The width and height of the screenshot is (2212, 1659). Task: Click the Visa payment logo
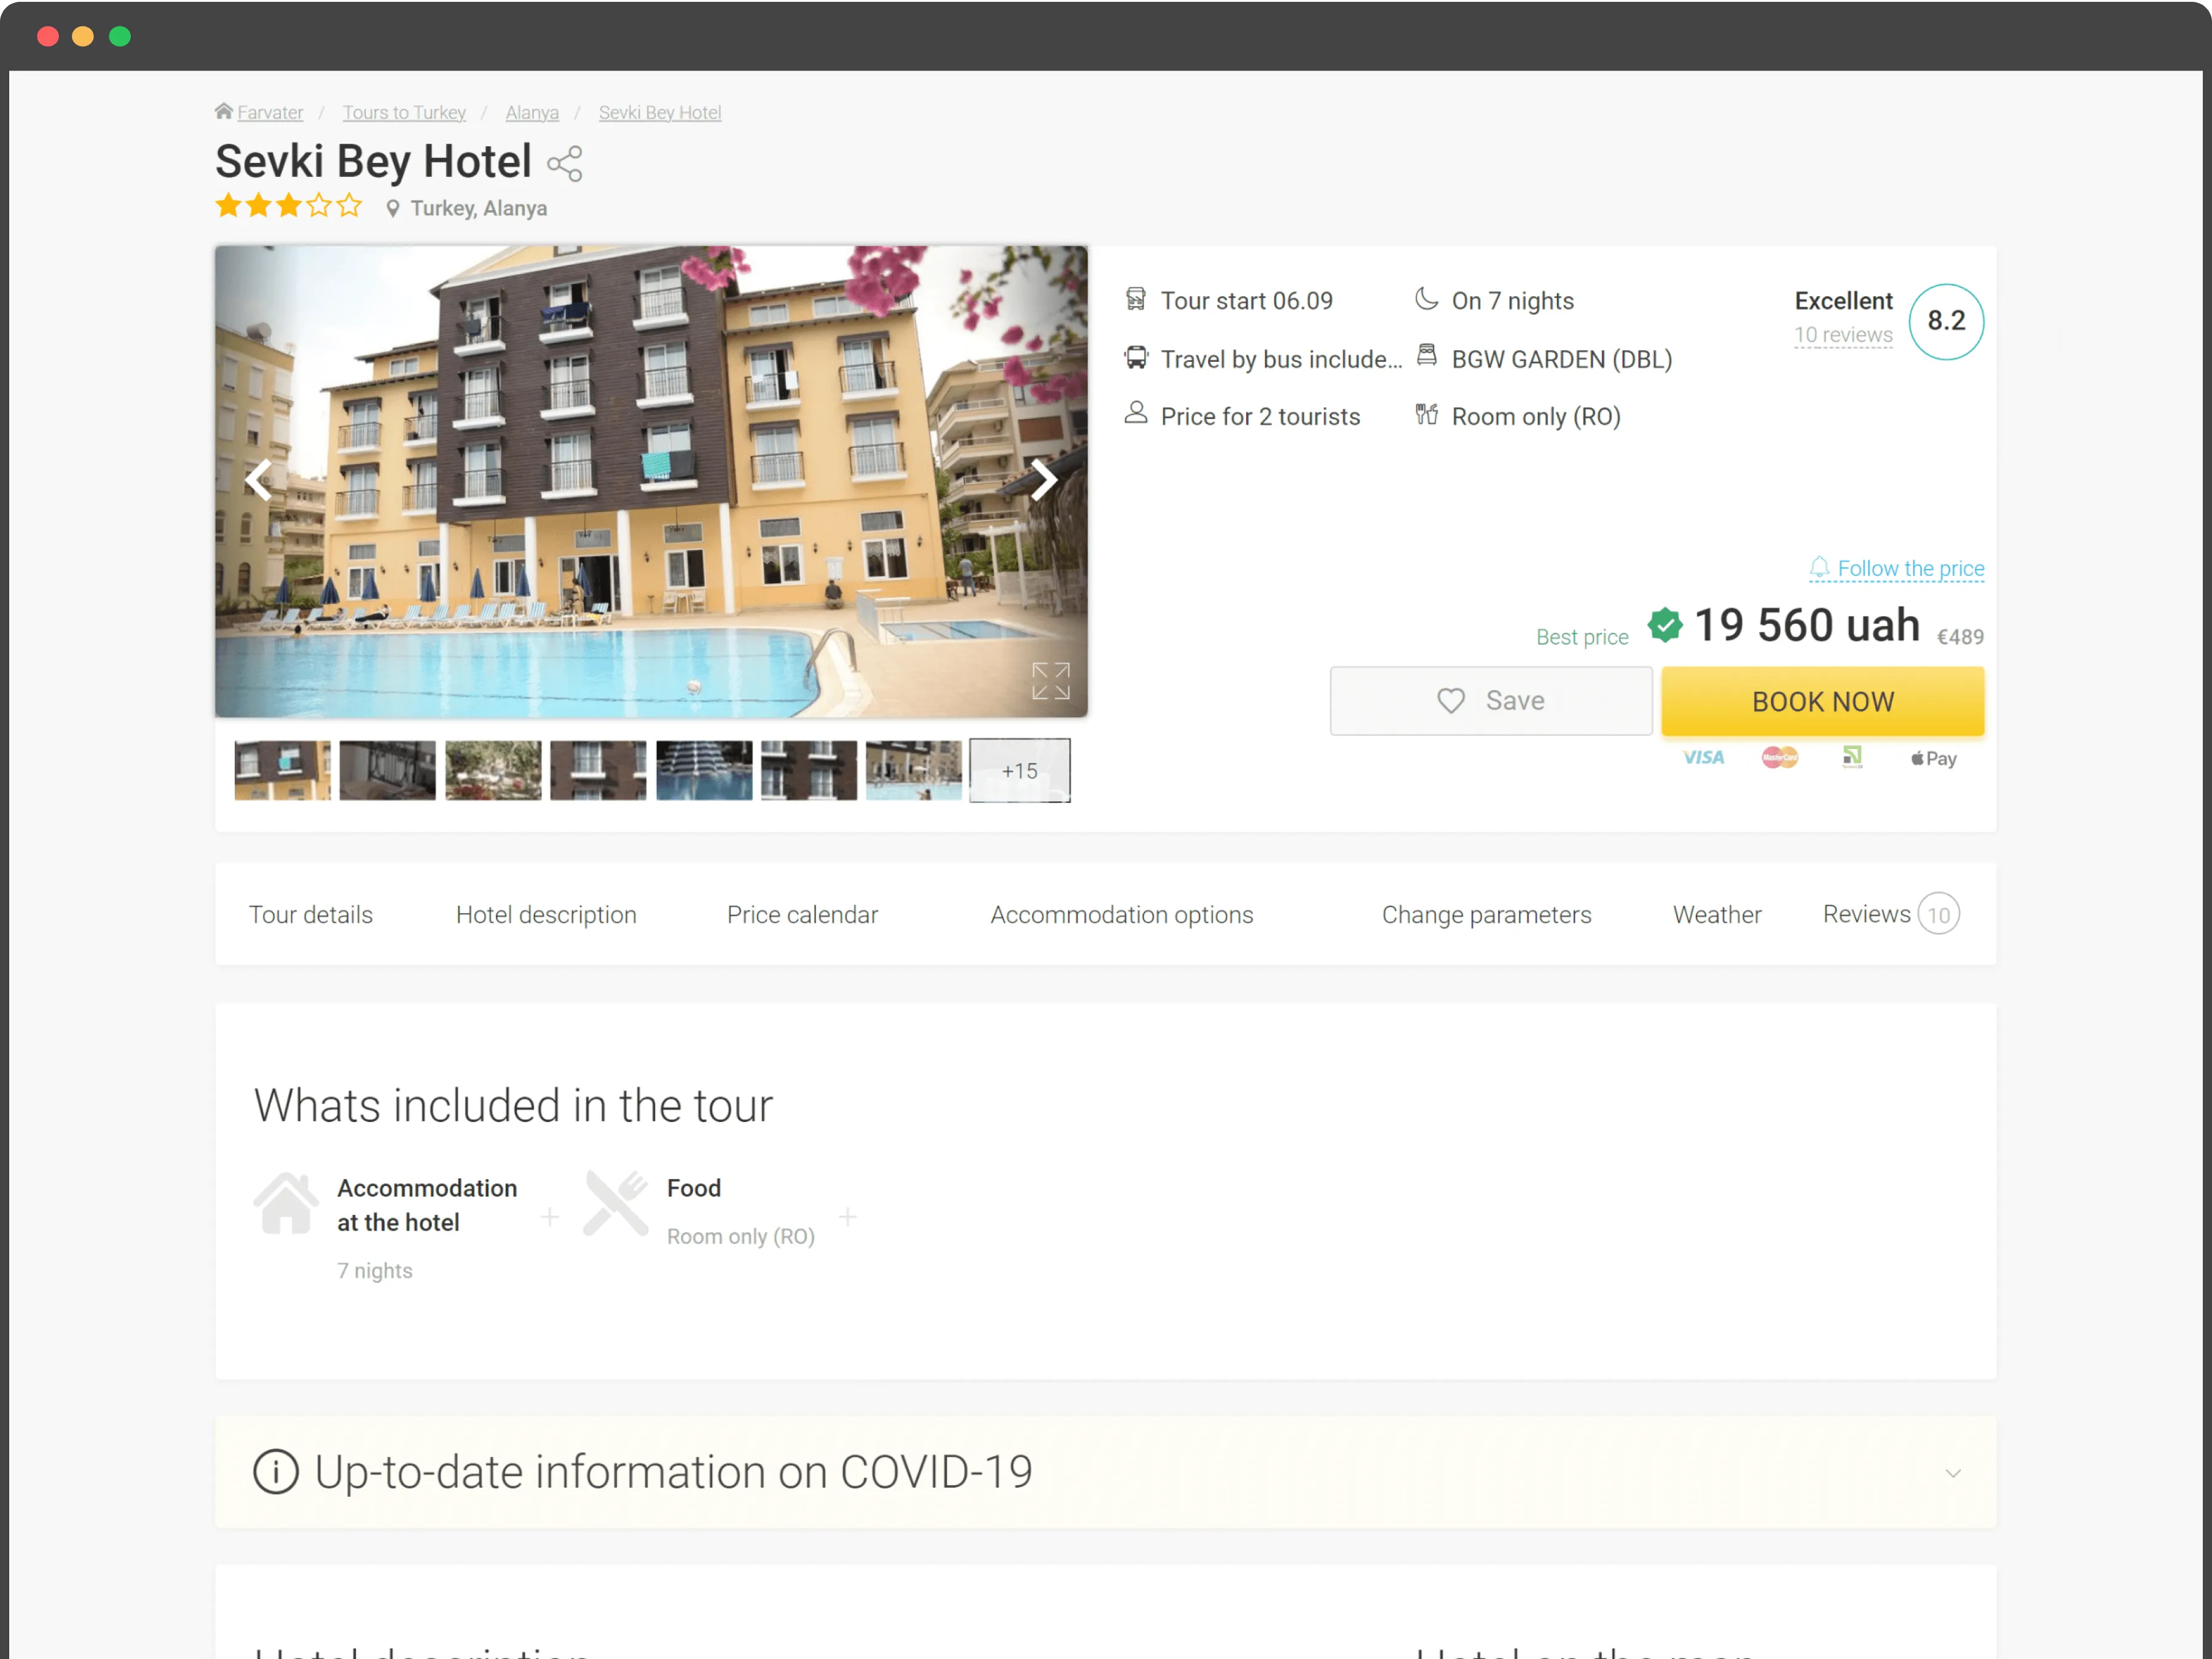1703,758
